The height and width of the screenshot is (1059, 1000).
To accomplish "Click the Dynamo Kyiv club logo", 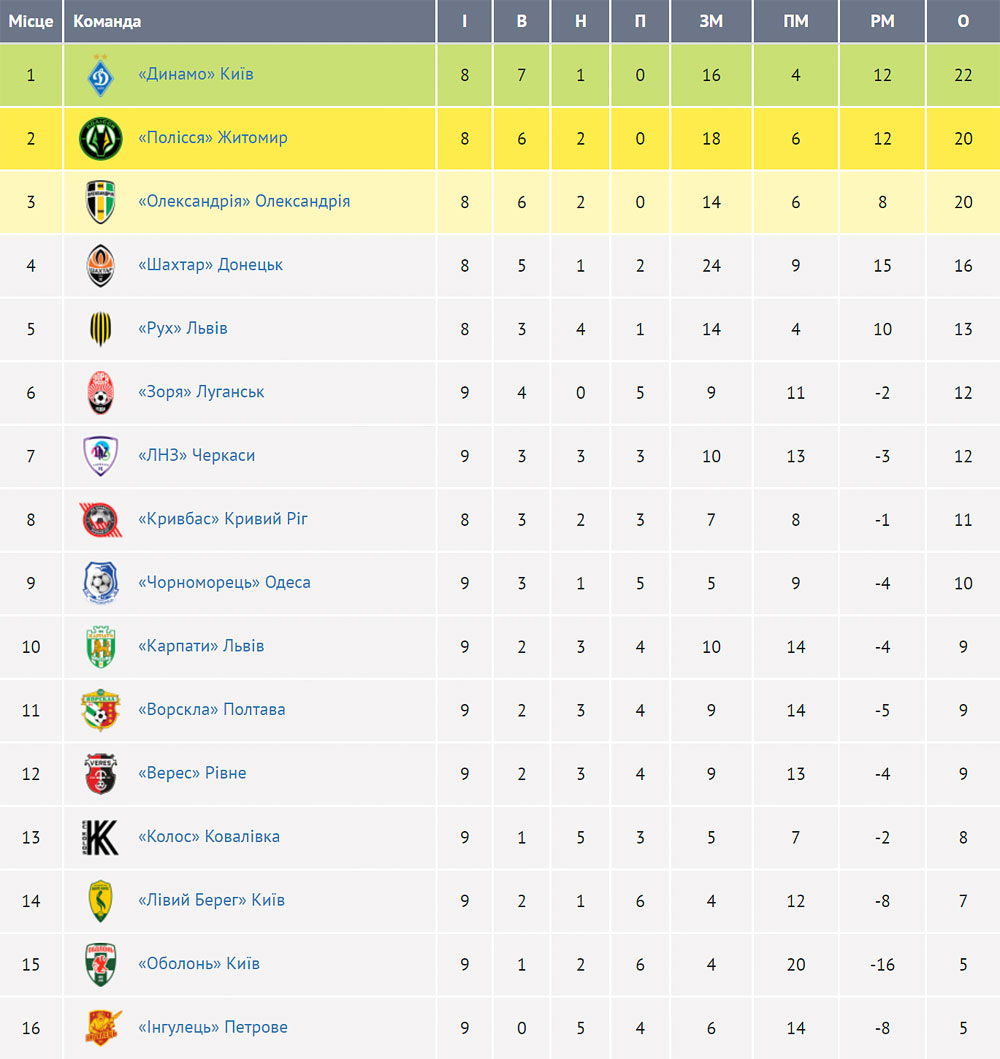I will (x=101, y=75).
